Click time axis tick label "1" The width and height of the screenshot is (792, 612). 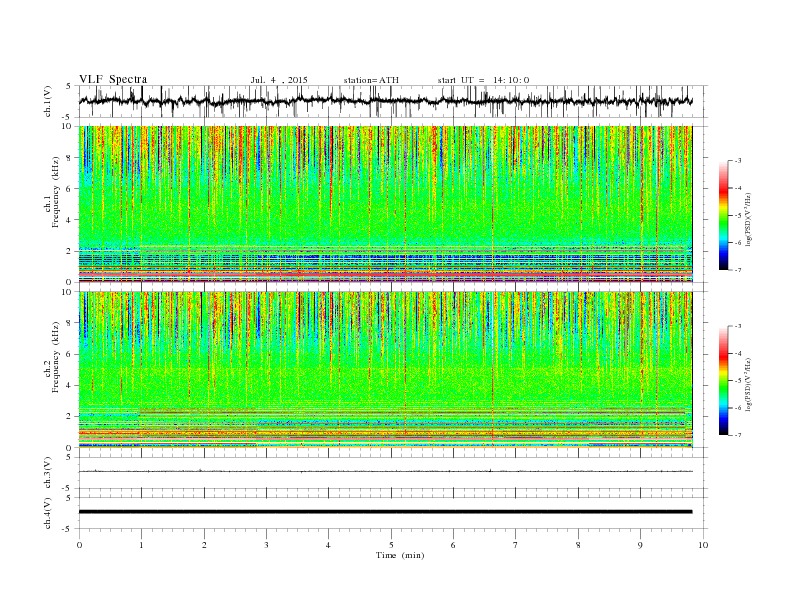[x=141, y=545]
